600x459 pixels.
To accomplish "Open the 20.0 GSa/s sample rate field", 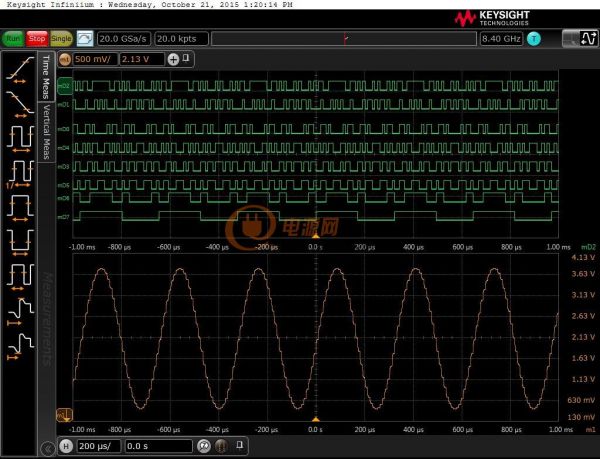I will point(124,39).
